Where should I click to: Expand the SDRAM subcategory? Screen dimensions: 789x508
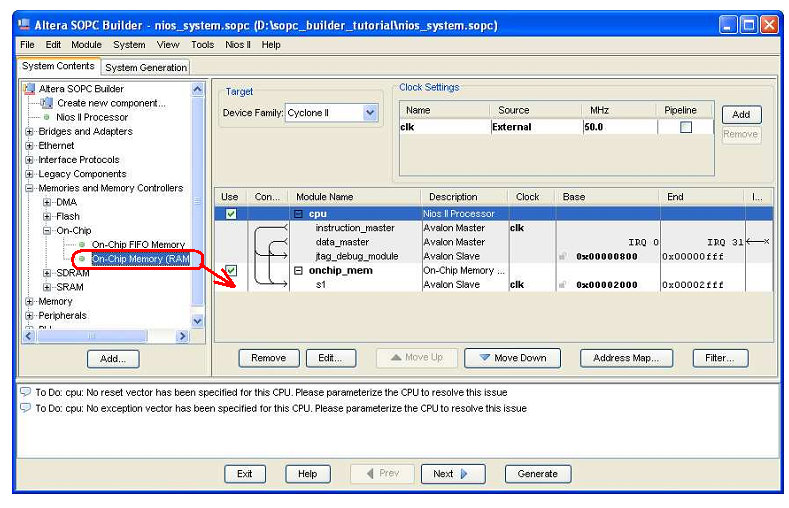click(47, 273)
